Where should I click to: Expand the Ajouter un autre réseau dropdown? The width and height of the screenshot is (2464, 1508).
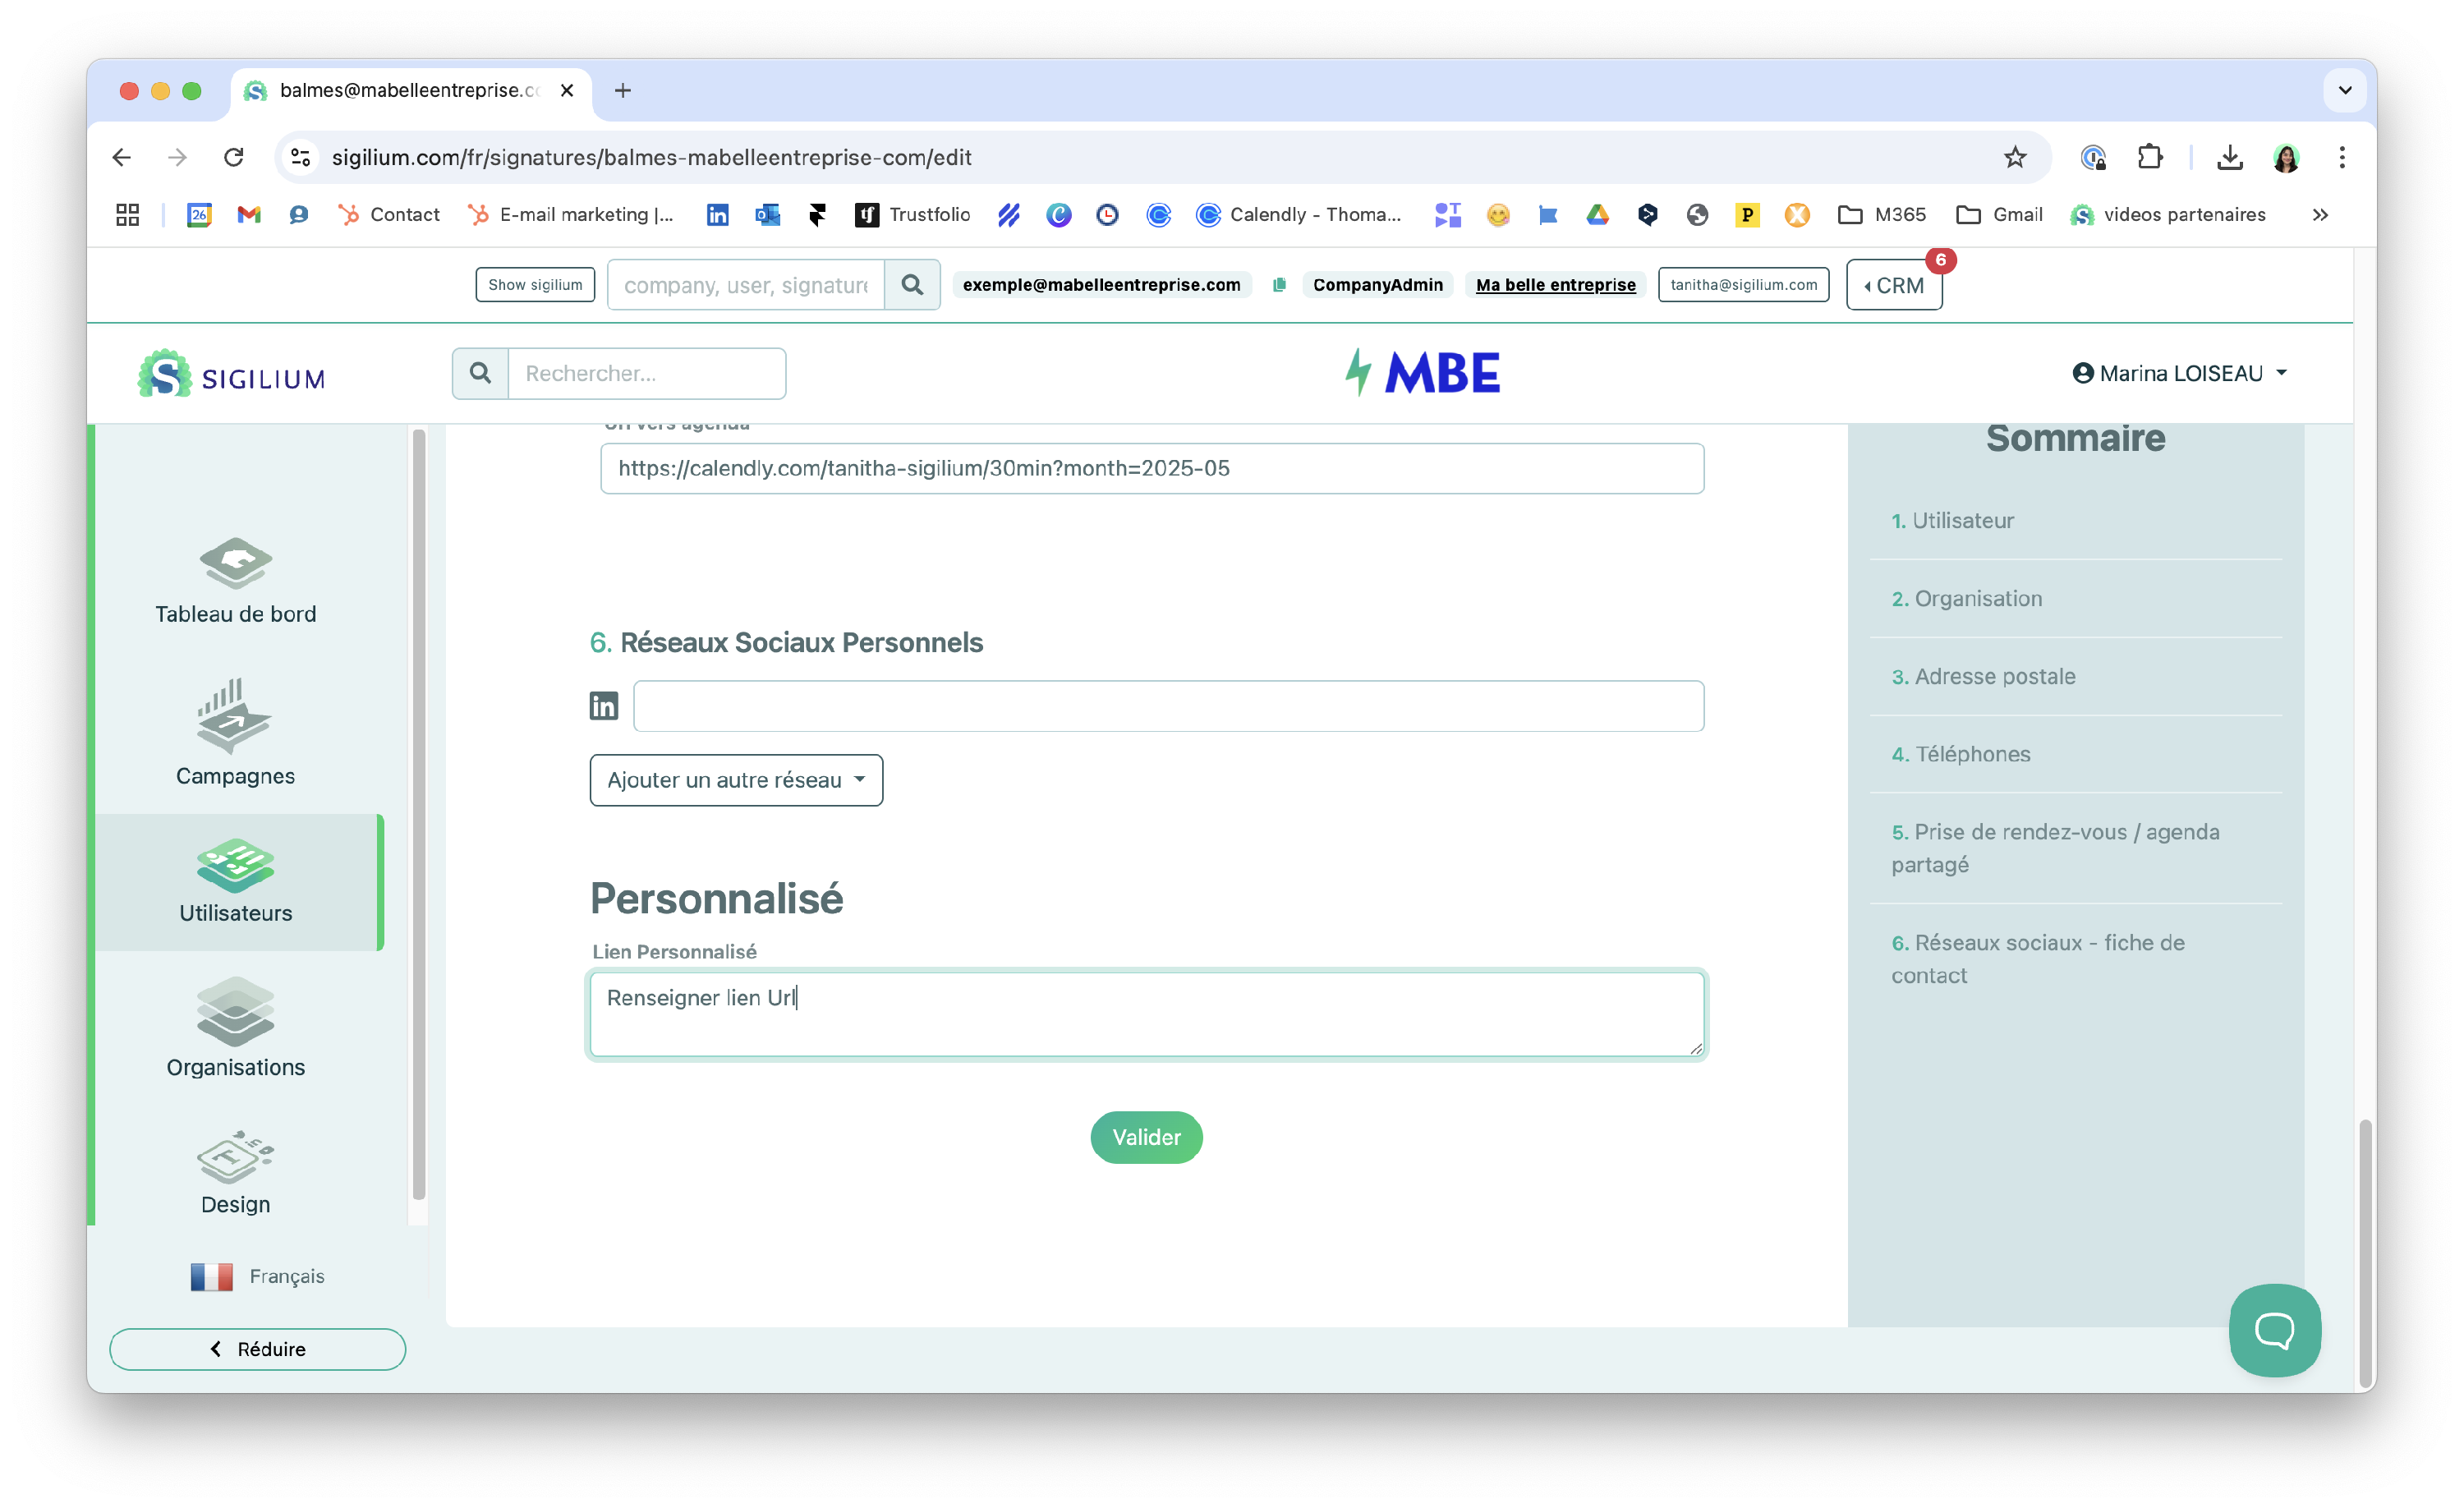736,780
